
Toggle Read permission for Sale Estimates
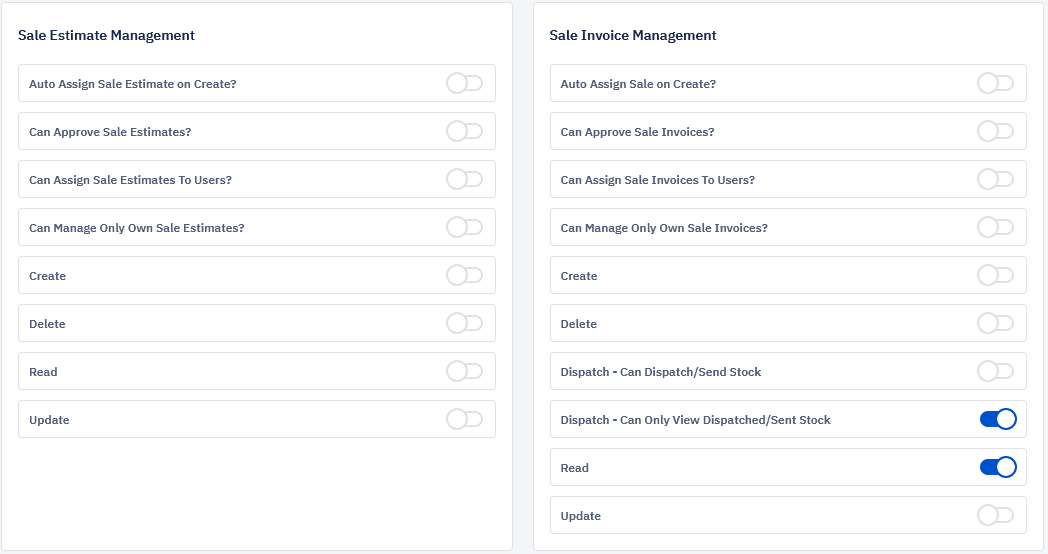click(x=465, y=372)
